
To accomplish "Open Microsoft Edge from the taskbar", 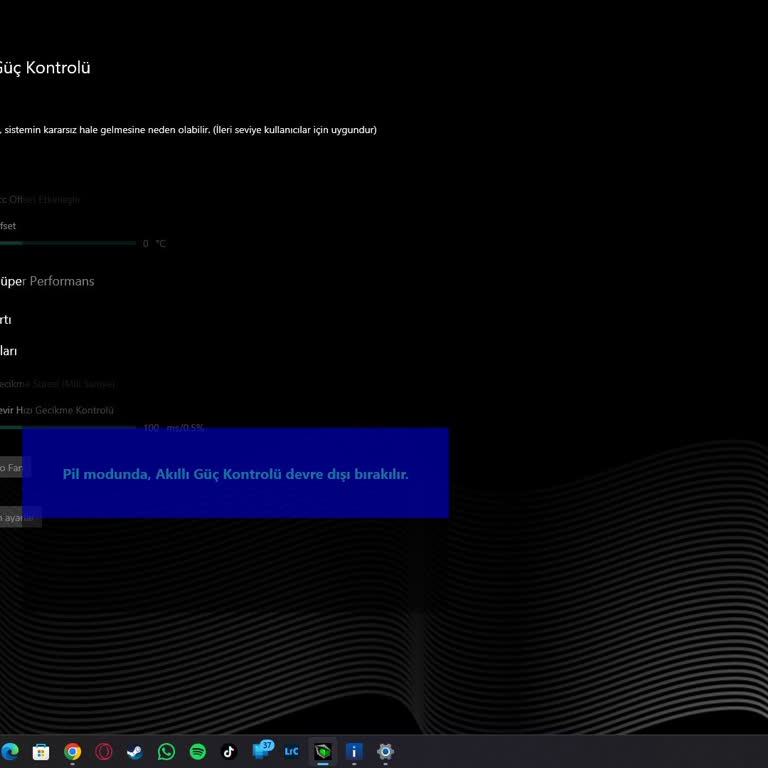I will [10, 751].
